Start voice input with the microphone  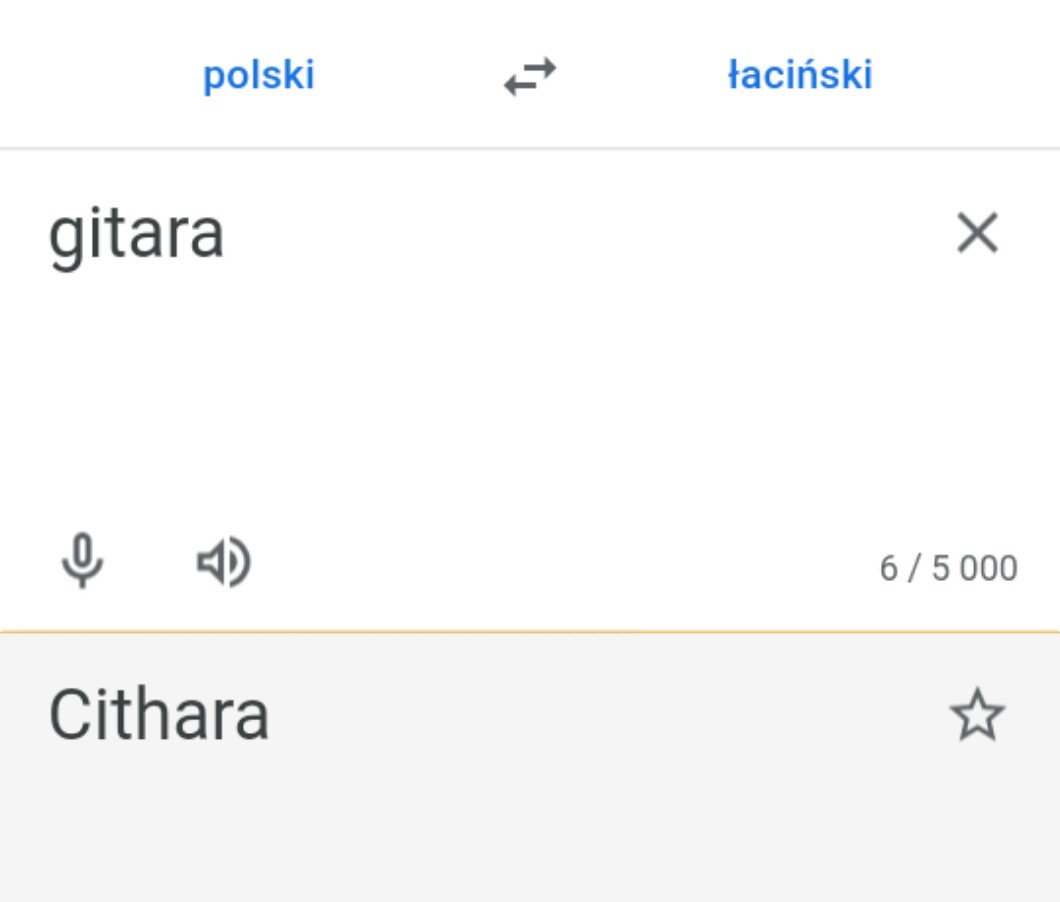coord(82,562)
